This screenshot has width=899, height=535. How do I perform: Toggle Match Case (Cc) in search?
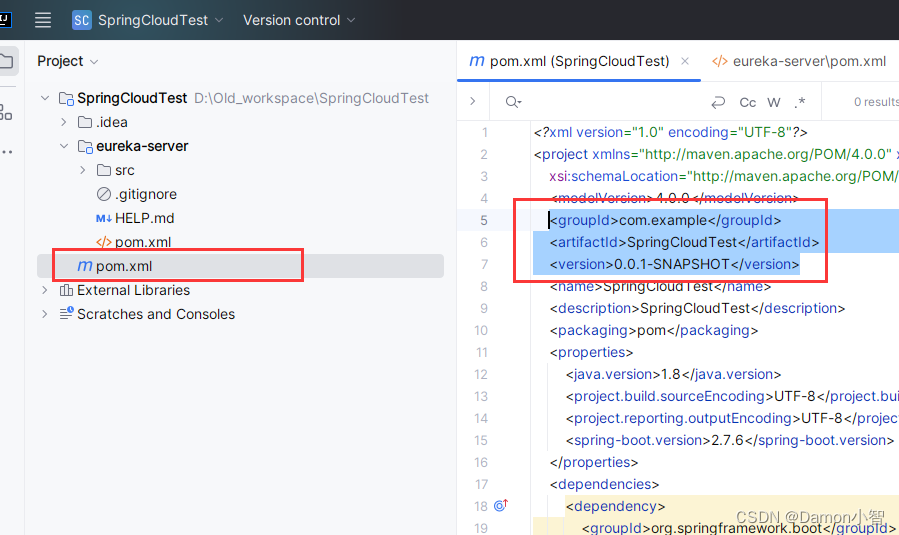click(x=747, y=102)
